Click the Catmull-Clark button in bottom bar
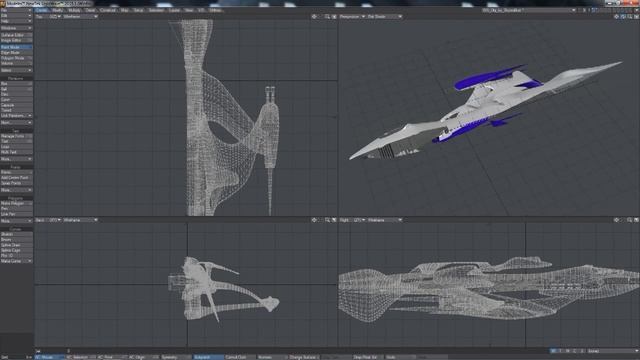The height and width of the screenshot is (360, 640). (x=240, y=357)
